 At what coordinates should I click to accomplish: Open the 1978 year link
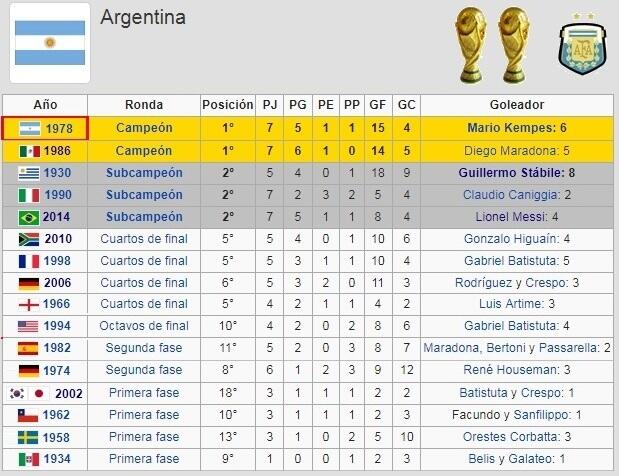pyautogui.click(x=59, y=129)
